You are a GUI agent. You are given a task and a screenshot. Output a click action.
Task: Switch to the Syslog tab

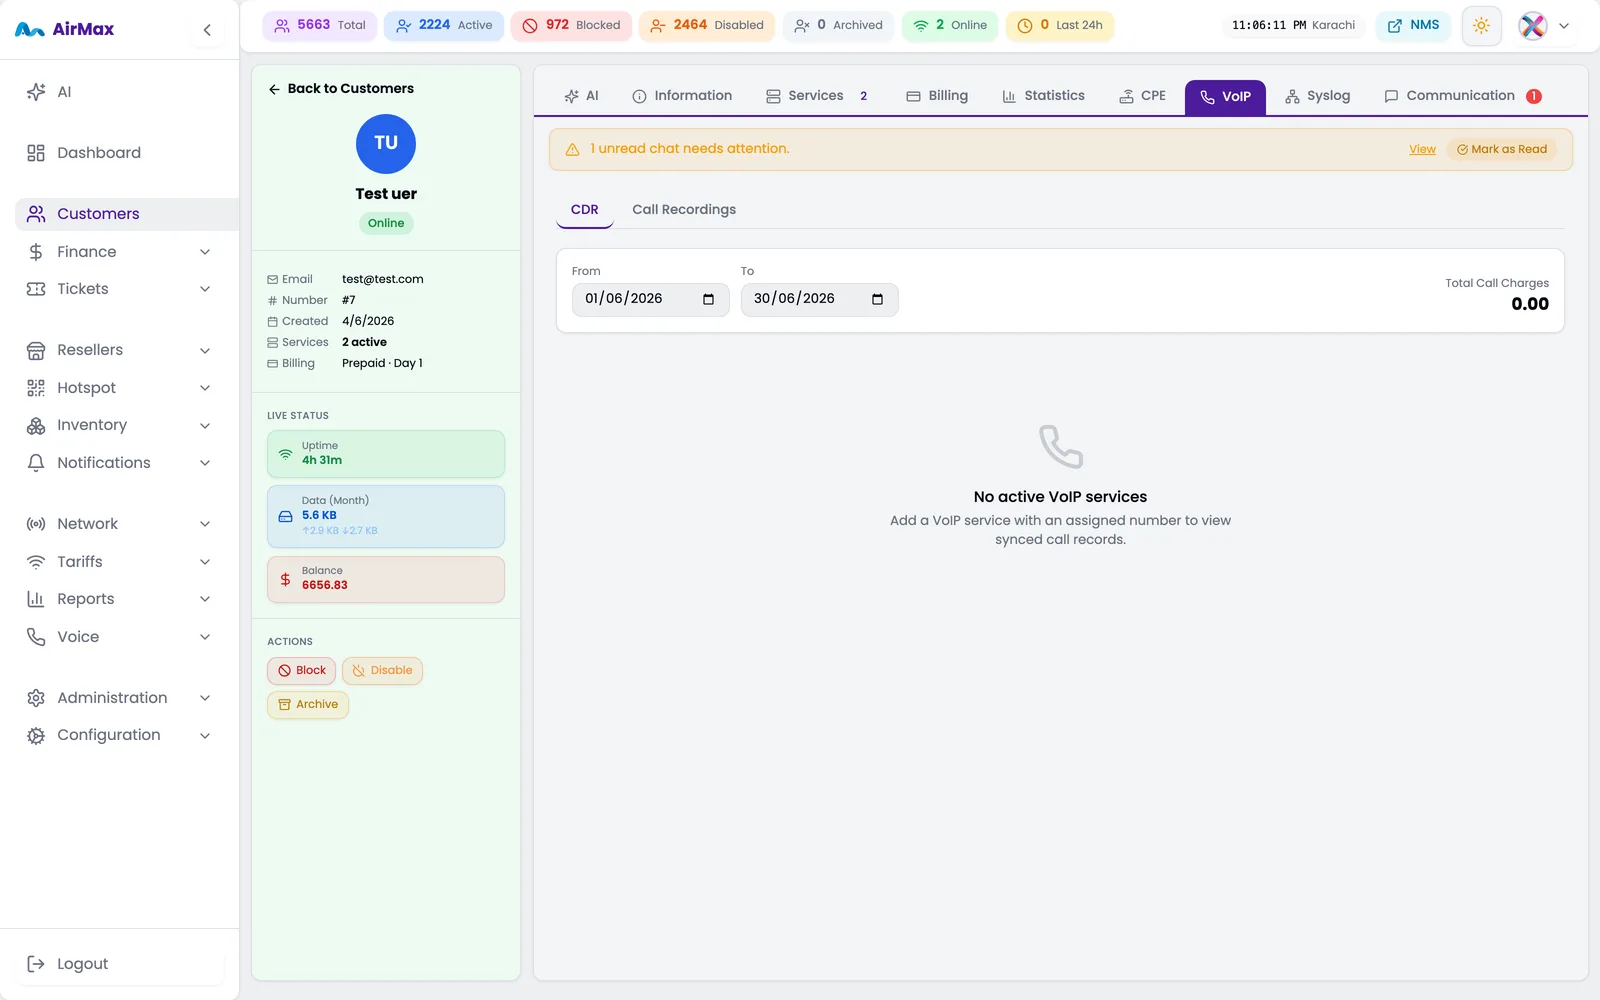pos(1317,96)
